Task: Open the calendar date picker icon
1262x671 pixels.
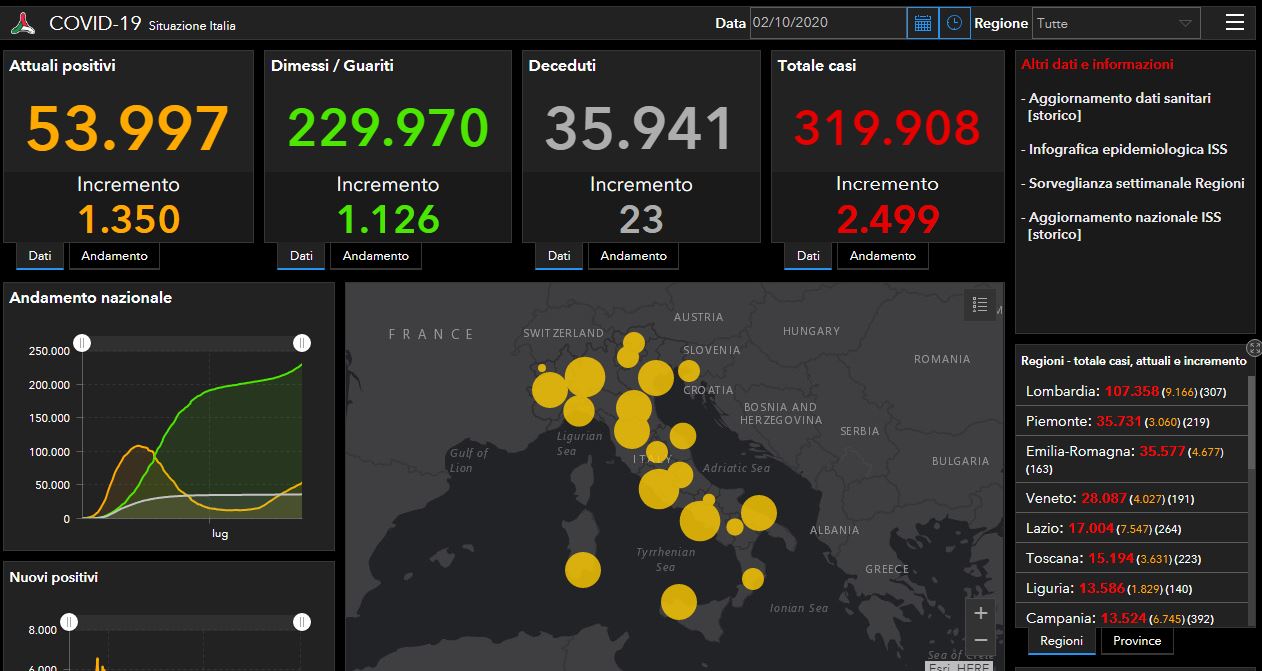Action: click(x=922, y=22)
